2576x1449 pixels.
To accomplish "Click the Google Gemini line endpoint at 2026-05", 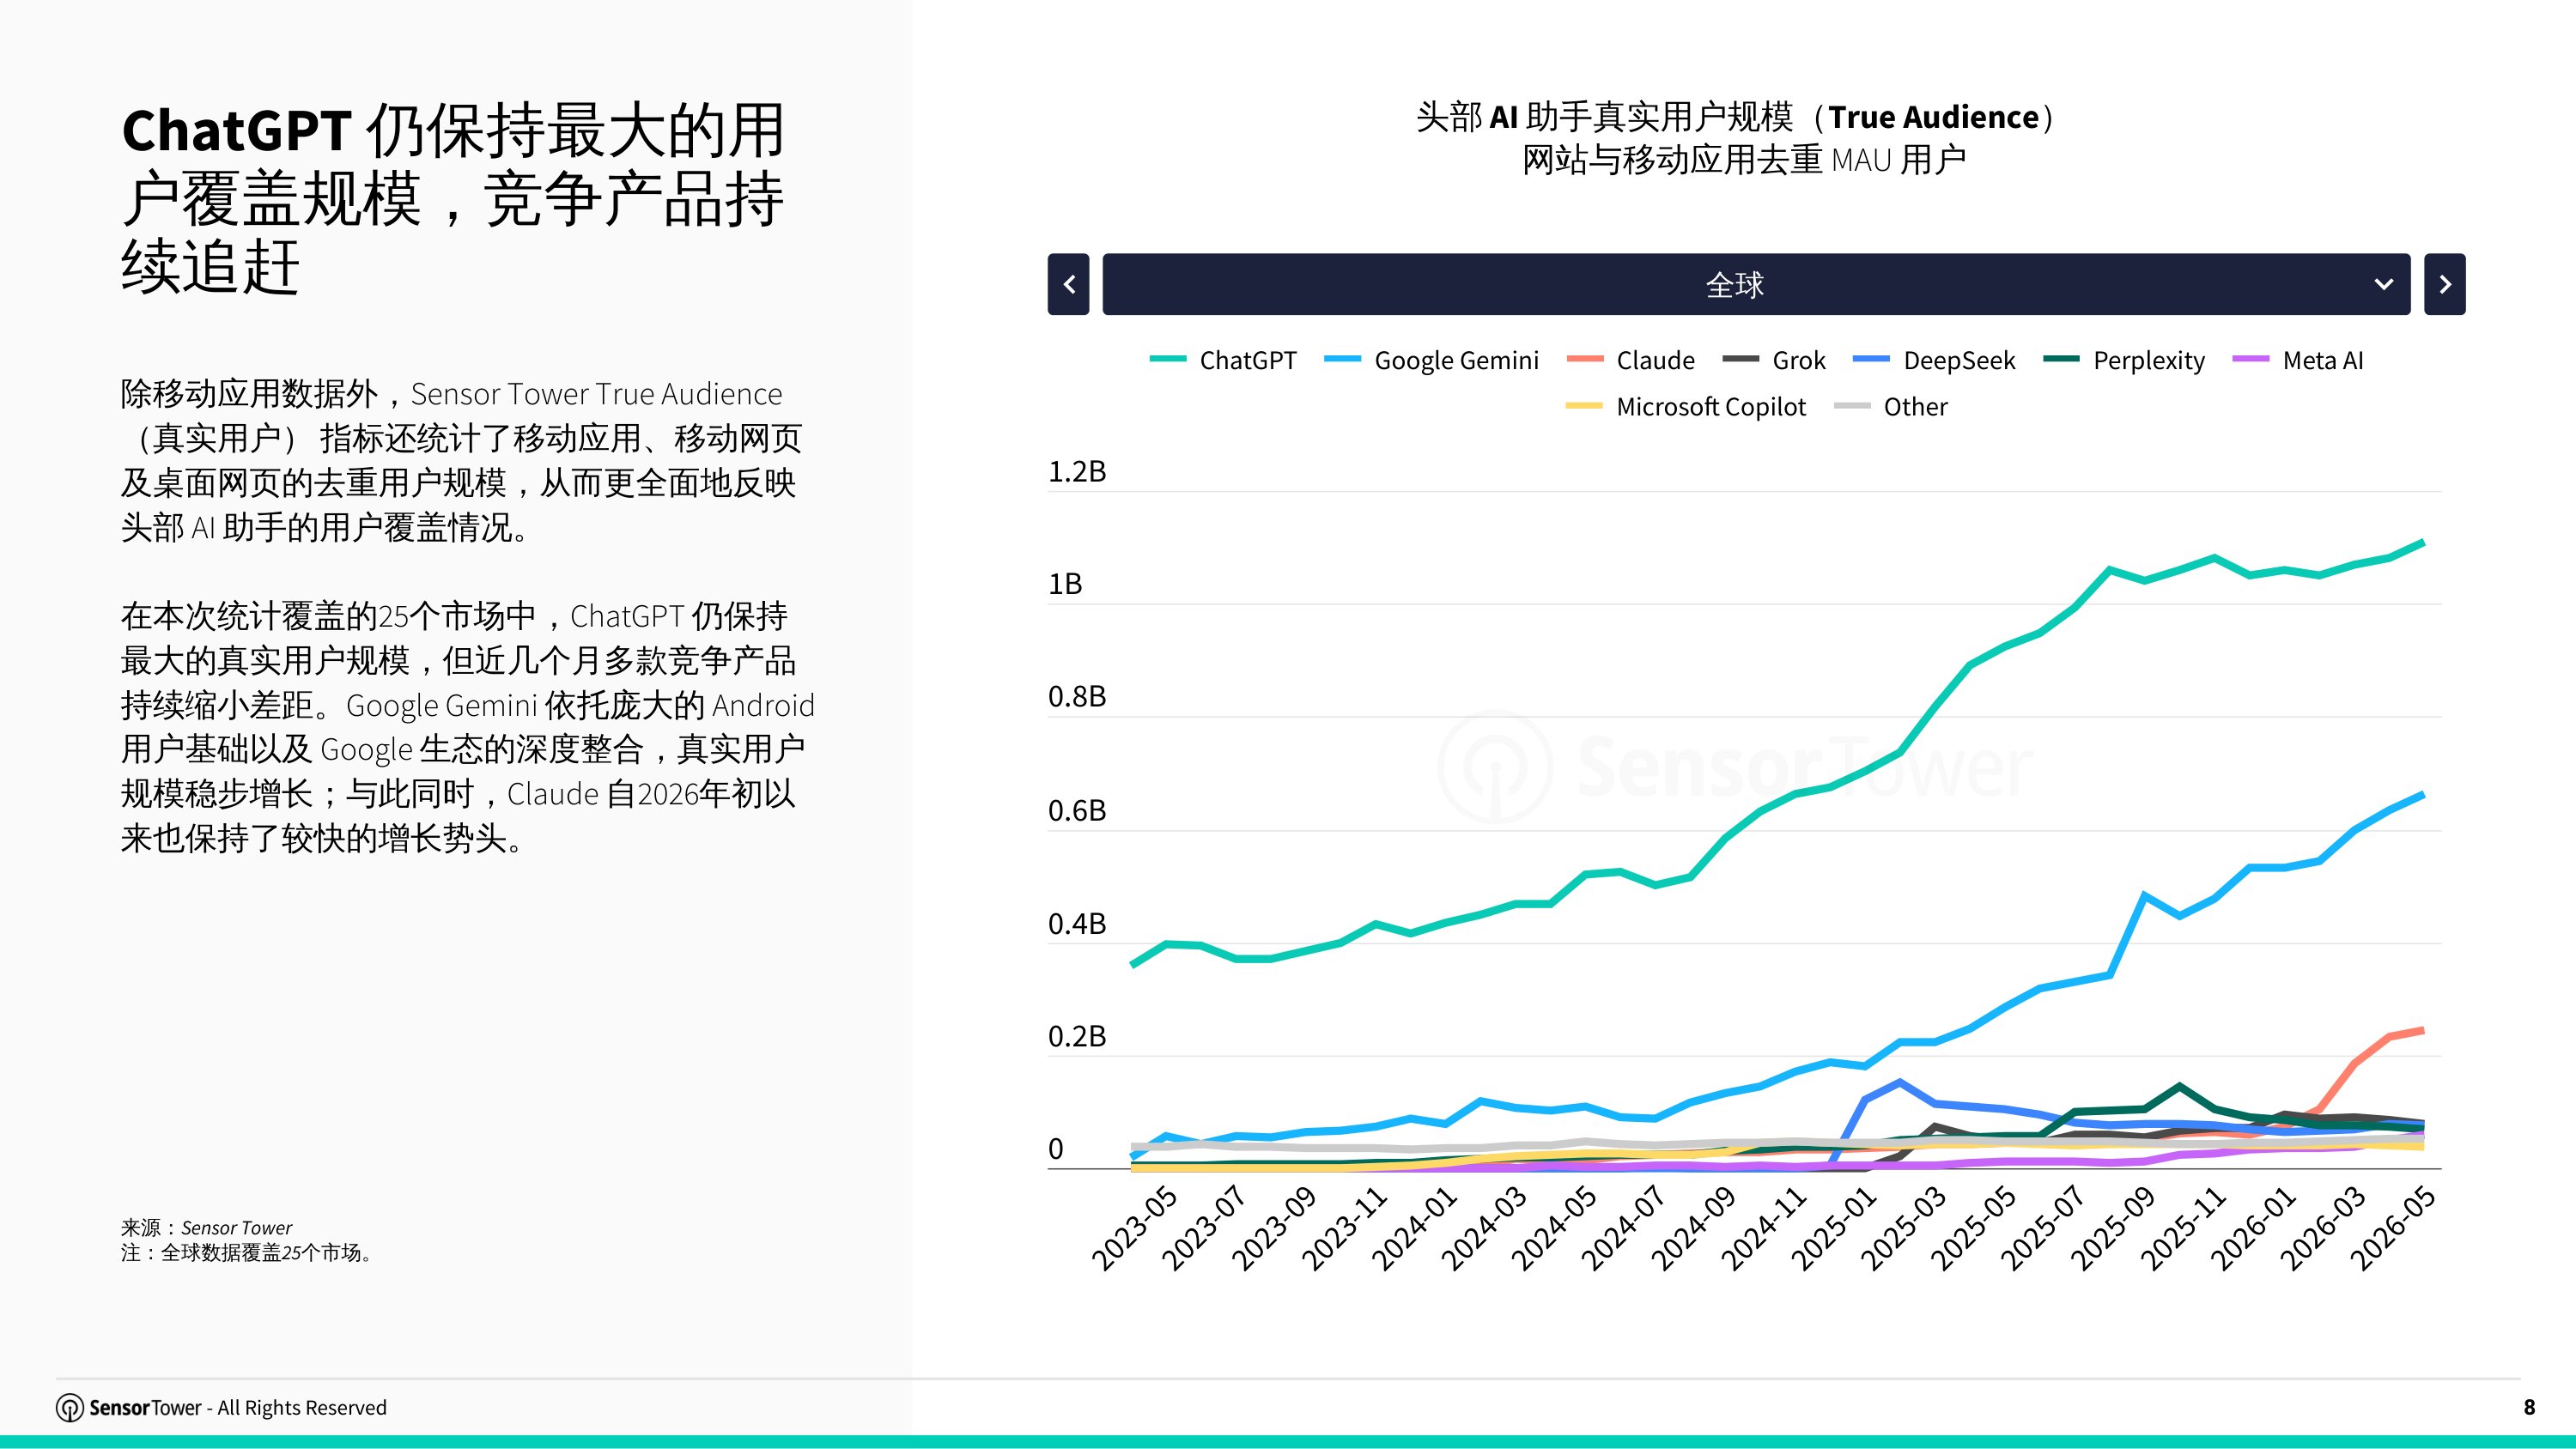I will [2422, 795].
